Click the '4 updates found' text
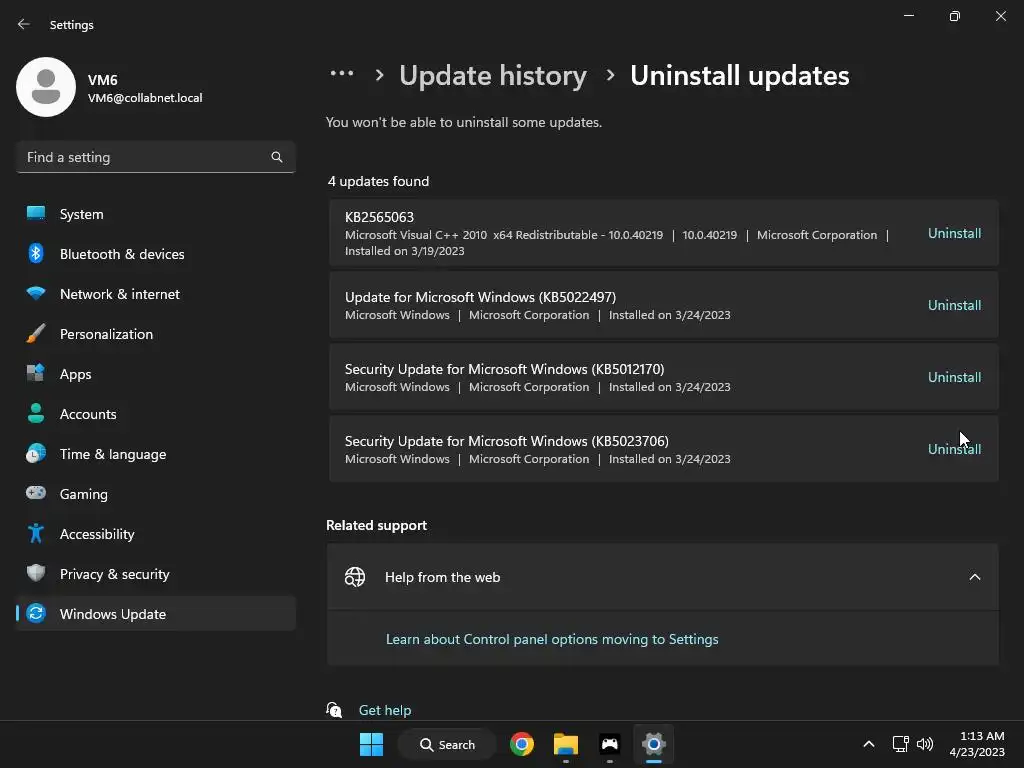The image size is (1024, 768). 378,182
